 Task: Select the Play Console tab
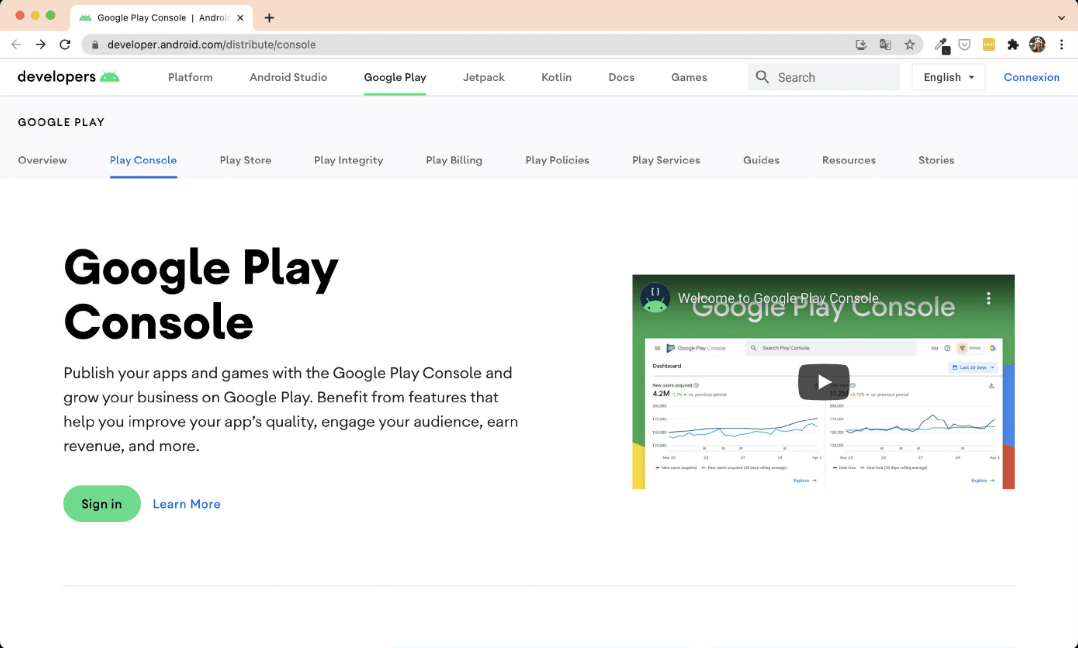point(143,160)
